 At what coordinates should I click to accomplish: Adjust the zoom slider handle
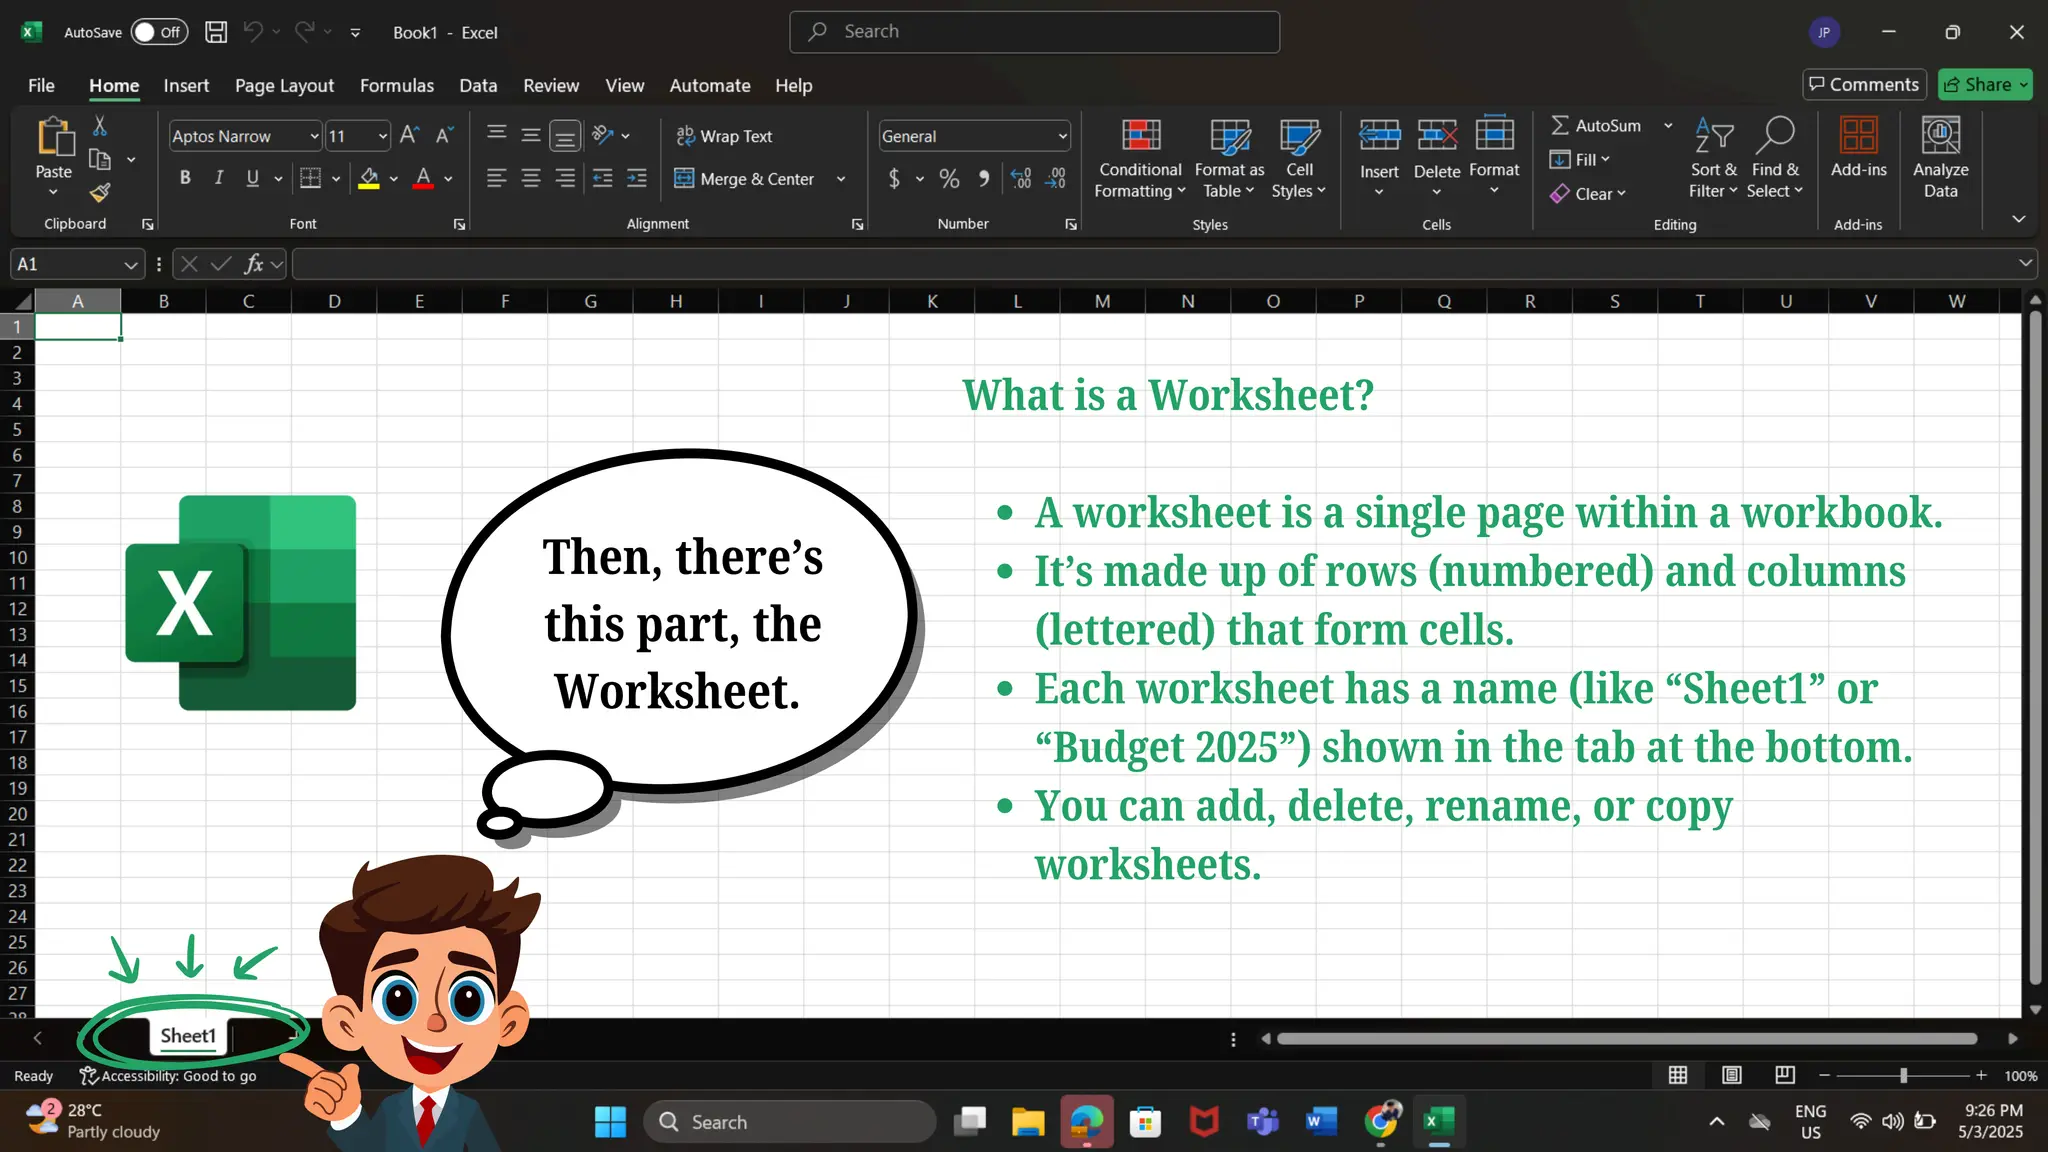(x=1903, y=1075)
